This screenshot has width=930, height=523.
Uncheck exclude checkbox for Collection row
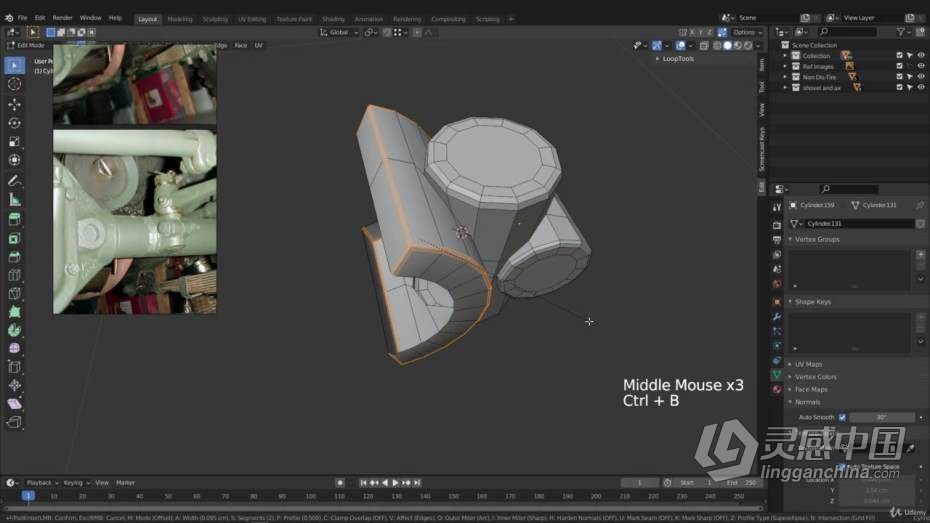(x=899, y=56)
